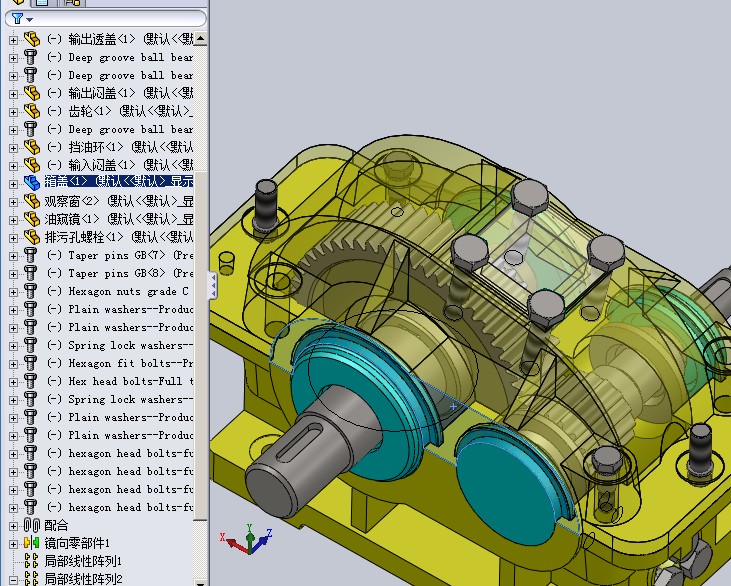Click the funnel filter icon above the tree
The image size is (731, 586).
click(x=17, y=19)
